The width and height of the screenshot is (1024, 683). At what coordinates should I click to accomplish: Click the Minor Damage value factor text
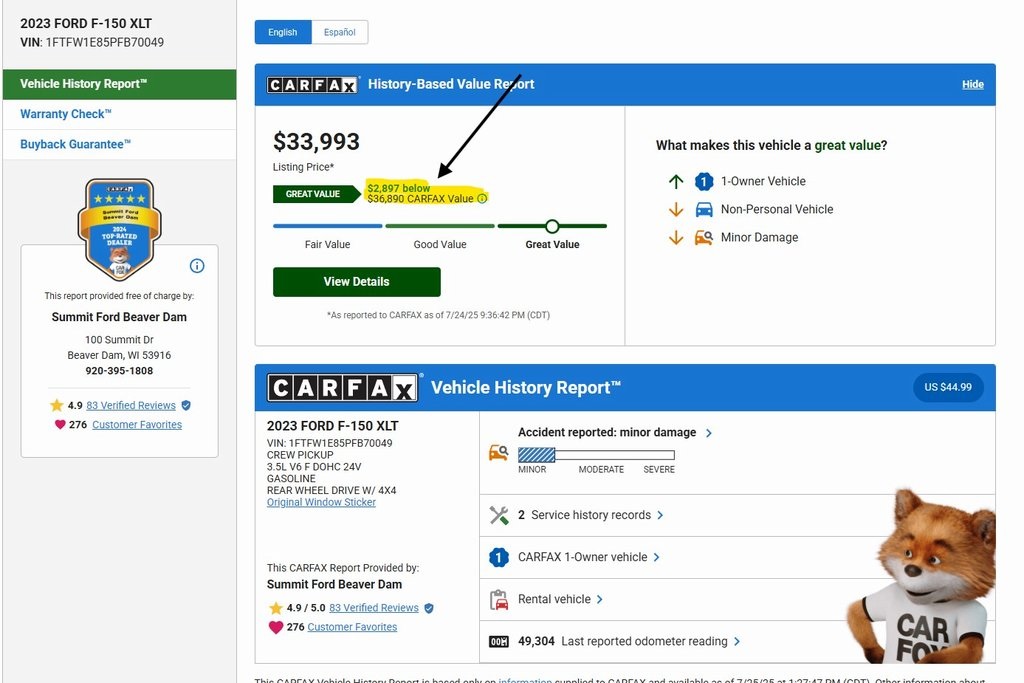tap(760, 238)
